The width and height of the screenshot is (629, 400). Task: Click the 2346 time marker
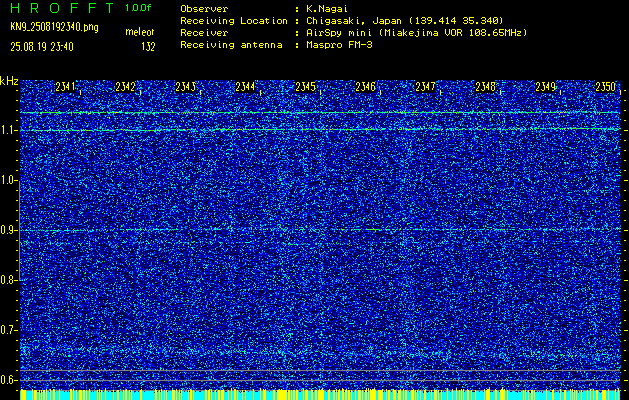(365, 87)
